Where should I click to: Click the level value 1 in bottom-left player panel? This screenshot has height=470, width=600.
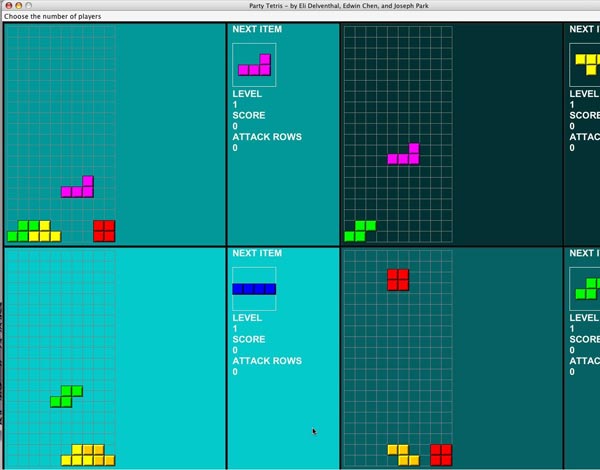pyautogui.click(x=235, y=328)
